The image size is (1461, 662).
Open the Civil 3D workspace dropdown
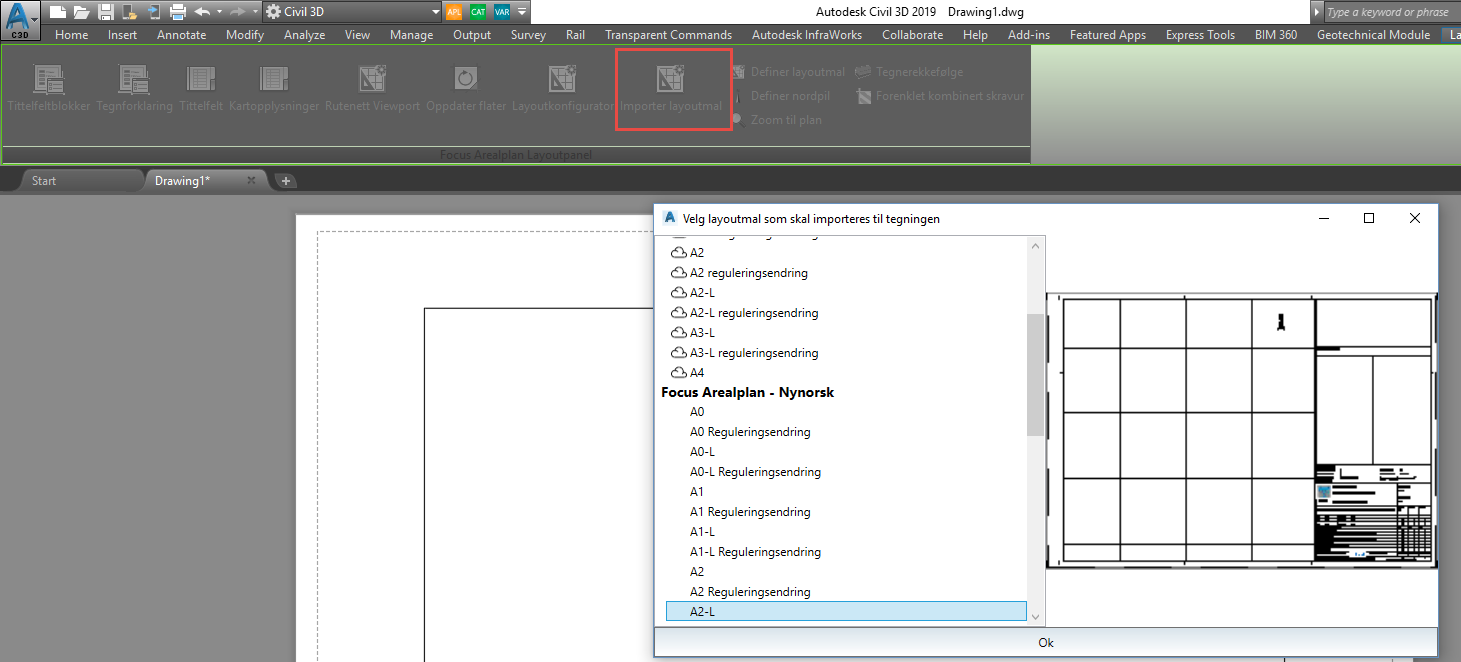[x=352, y=12]
